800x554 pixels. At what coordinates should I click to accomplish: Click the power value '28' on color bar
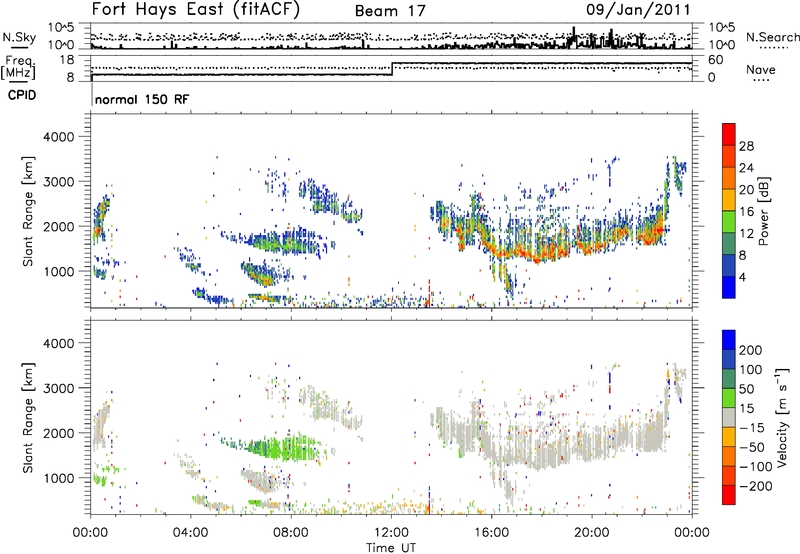pyautogui.click(x=746, y=146)
